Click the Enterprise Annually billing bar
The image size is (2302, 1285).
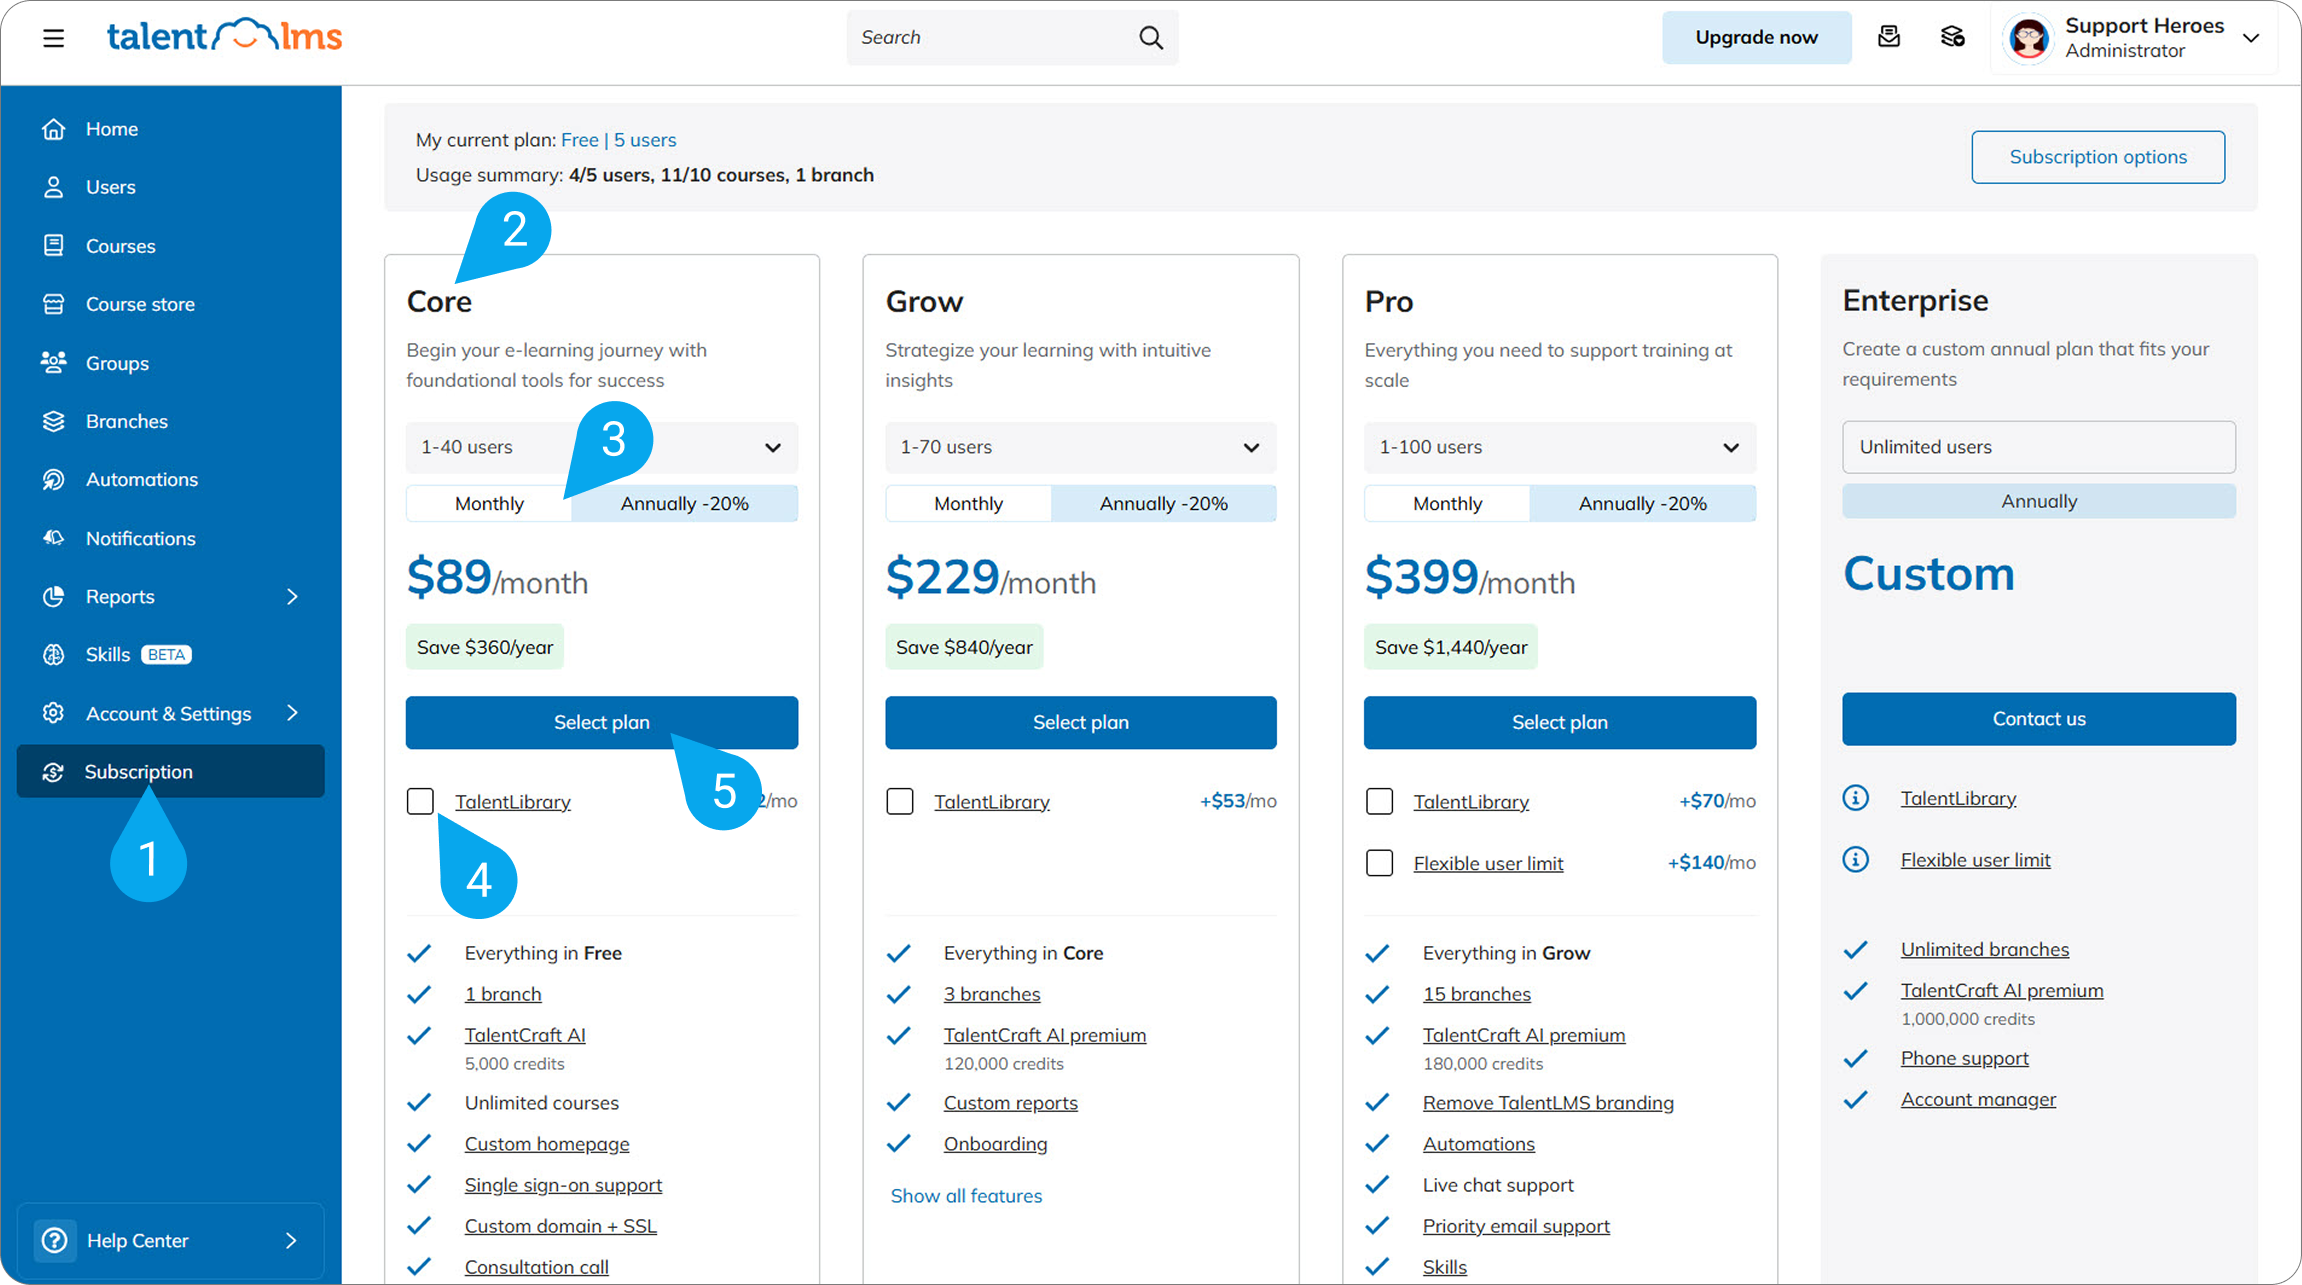click(x=2039, y=501)
